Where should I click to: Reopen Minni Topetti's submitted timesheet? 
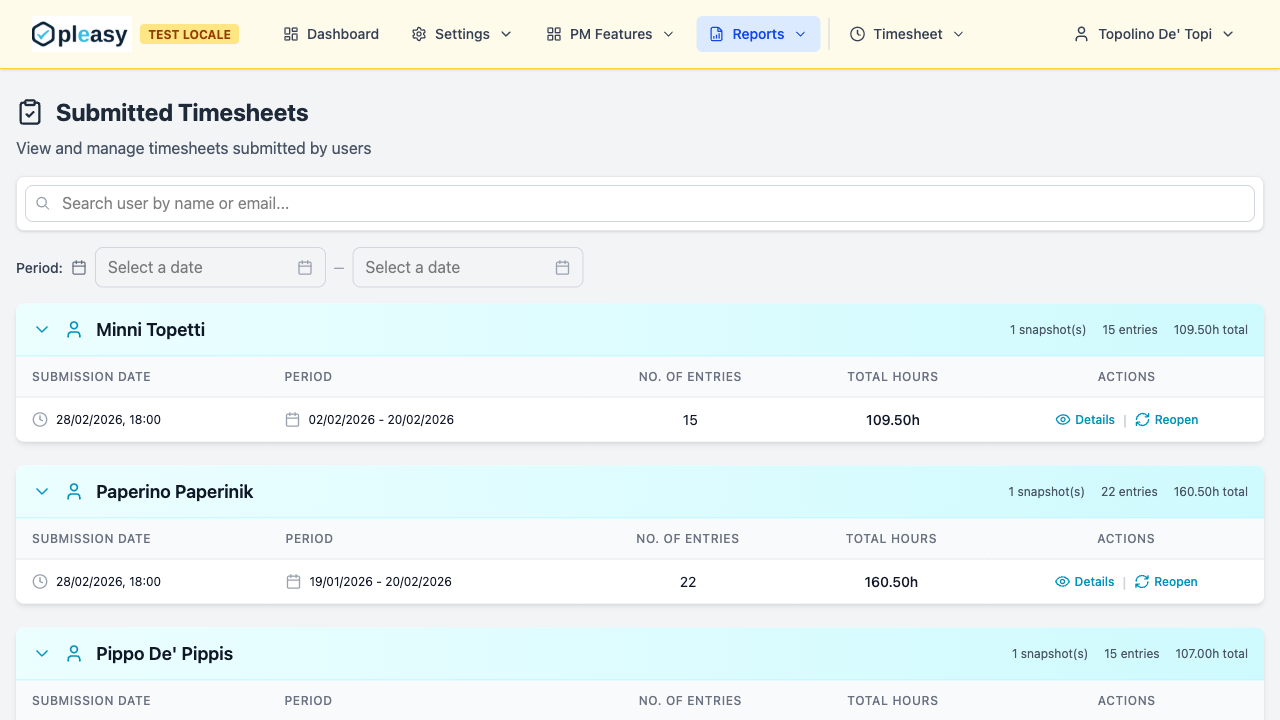1167,420
